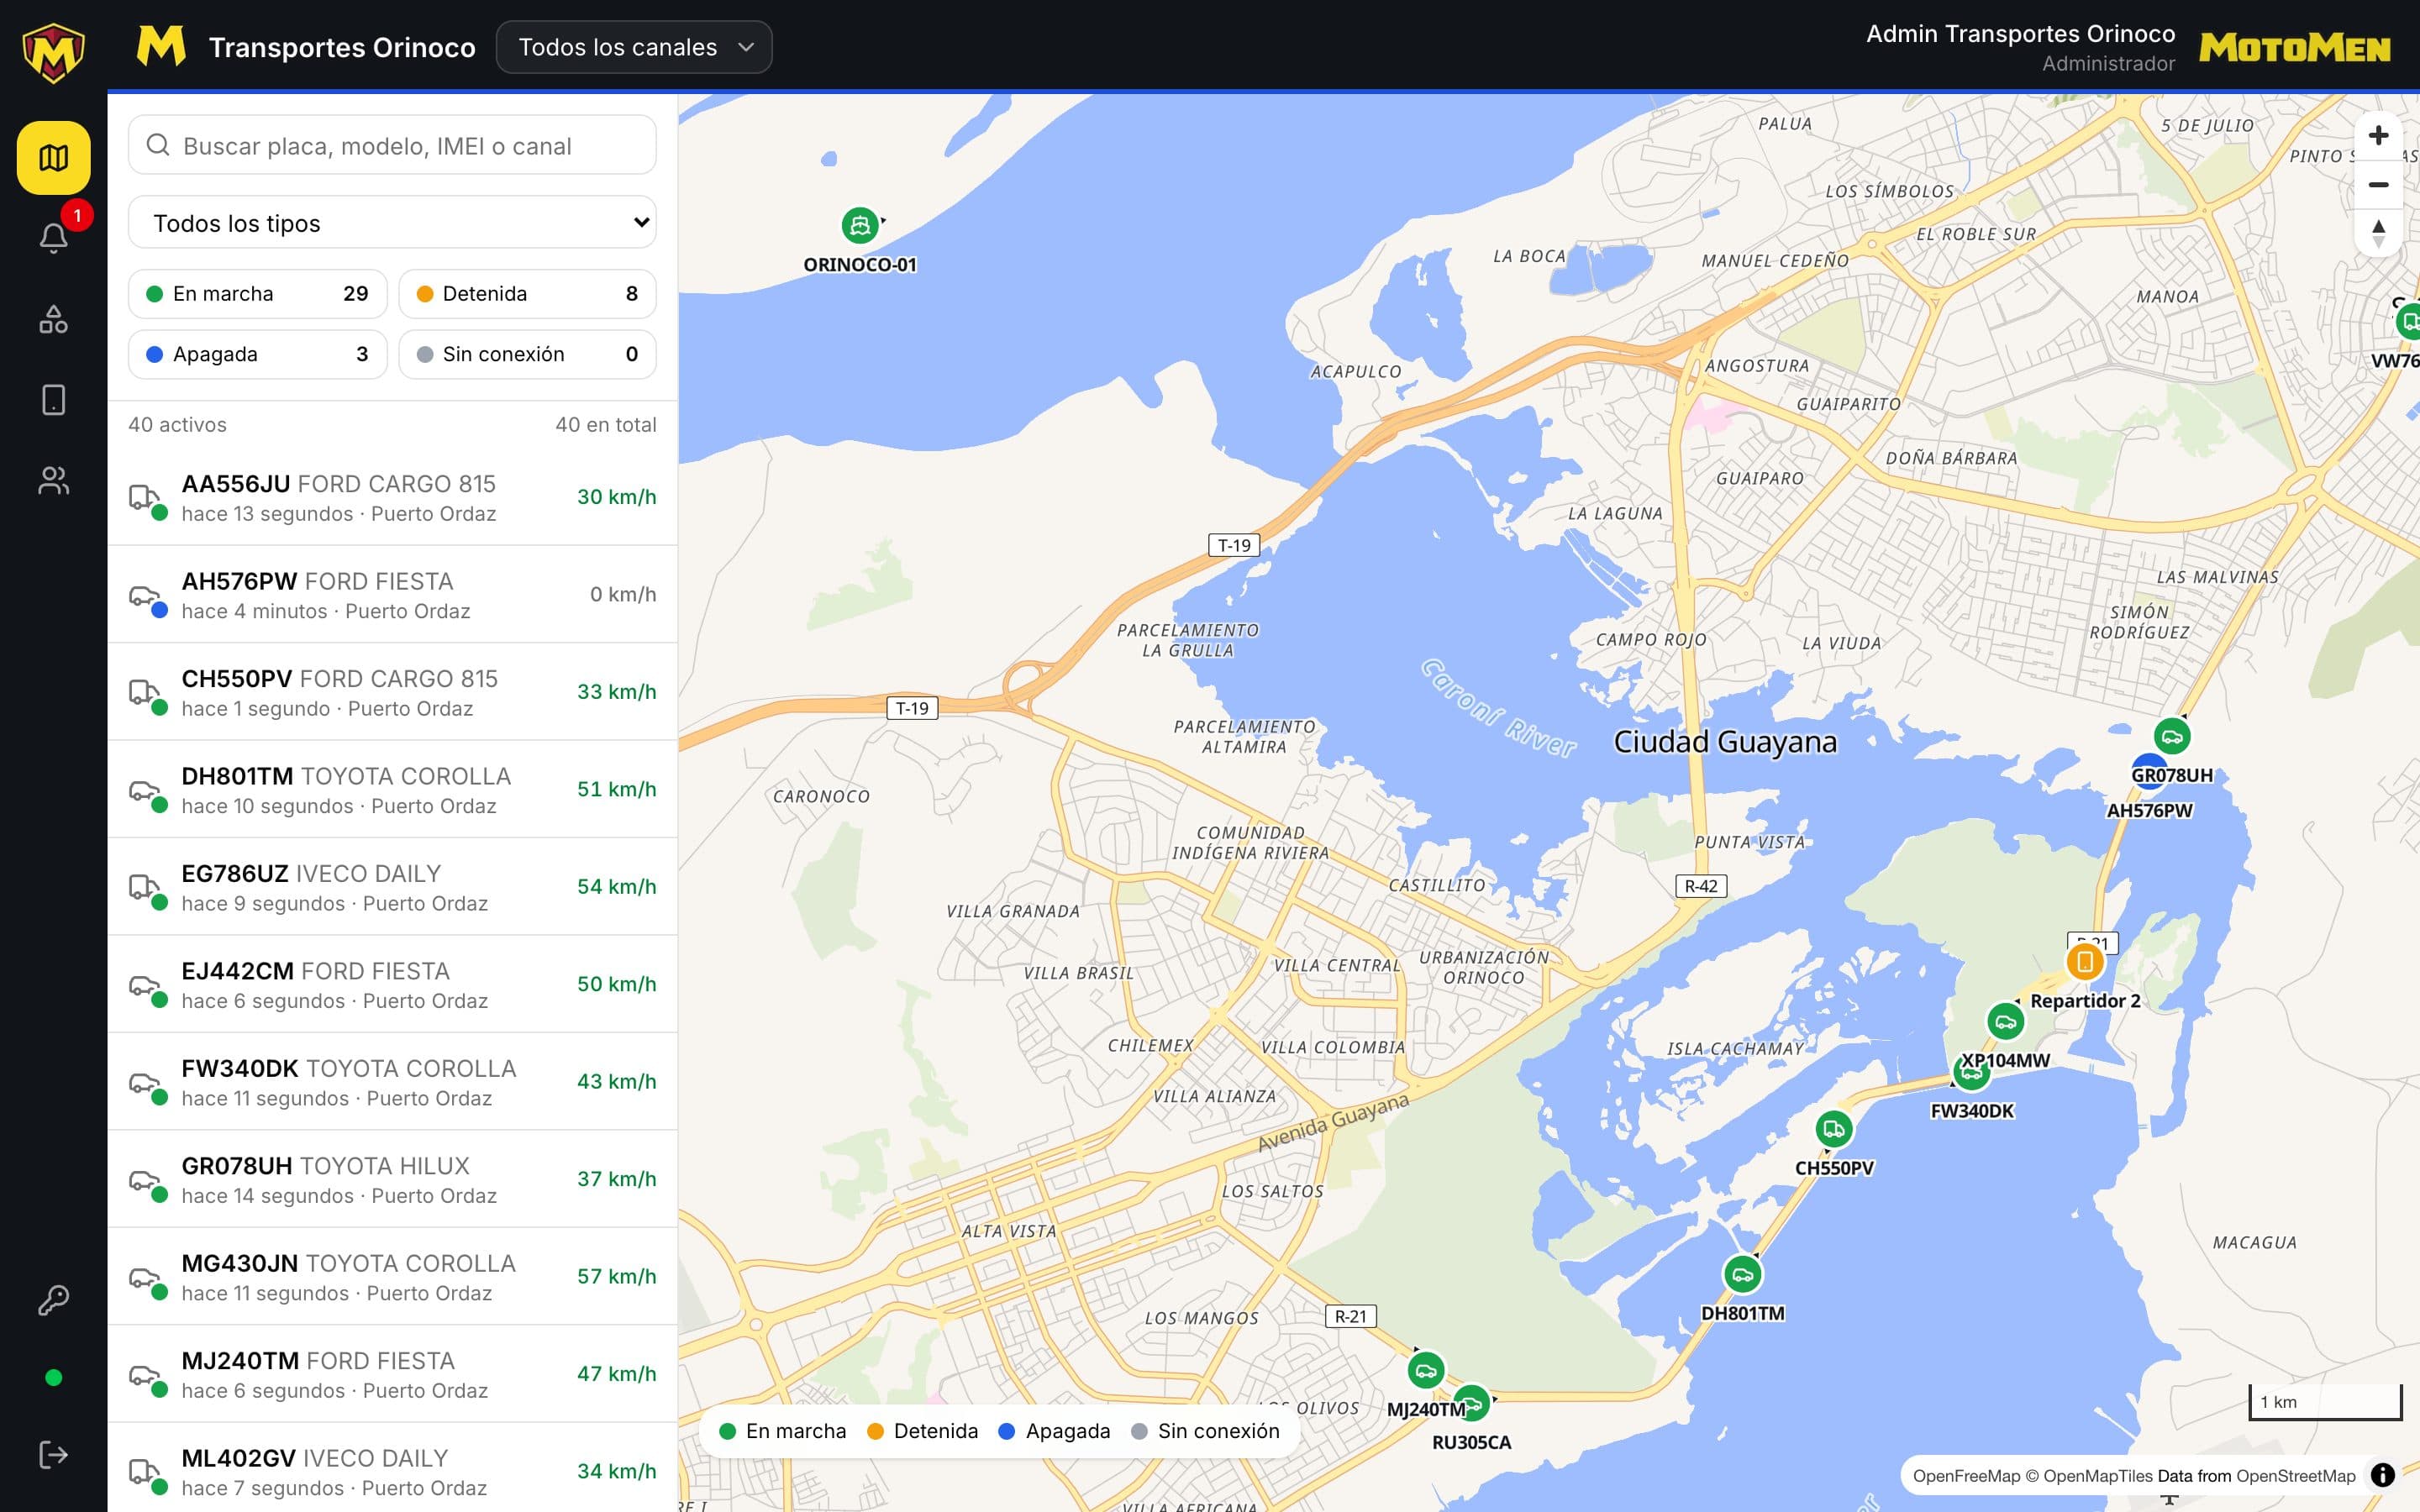Click the logout icon in sidebar

tap(53, 1455)
